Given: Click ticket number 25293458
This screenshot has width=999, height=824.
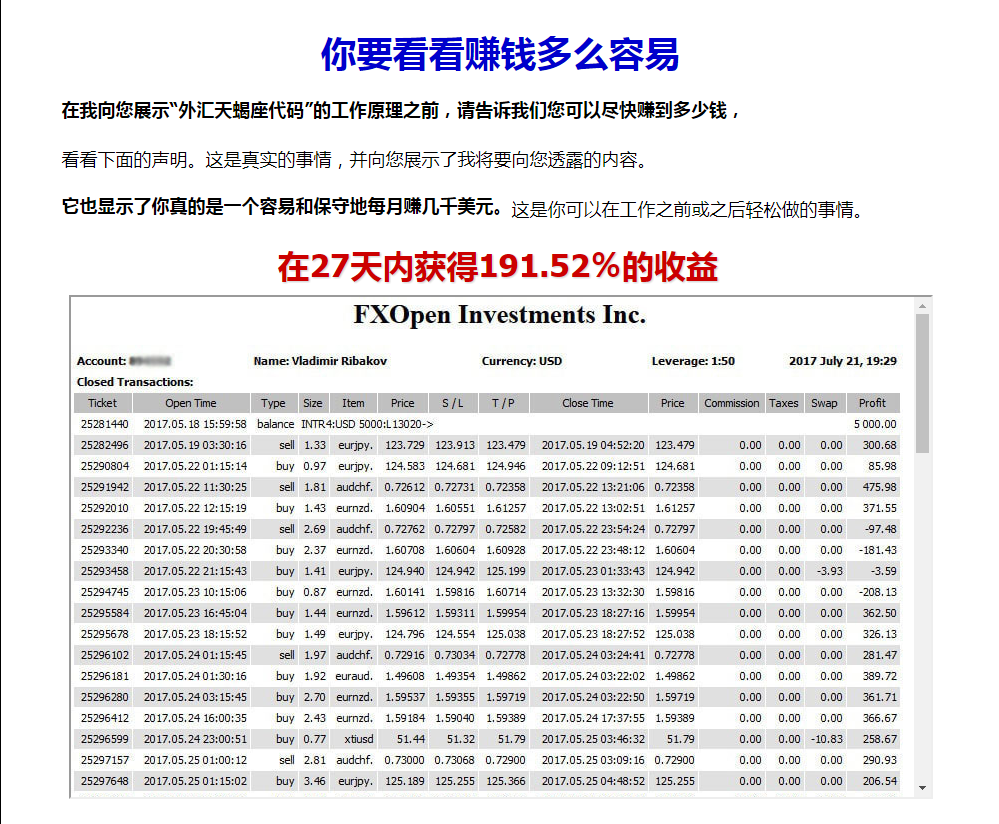Looking at the screenshot, I should click(x=104, y=572).
